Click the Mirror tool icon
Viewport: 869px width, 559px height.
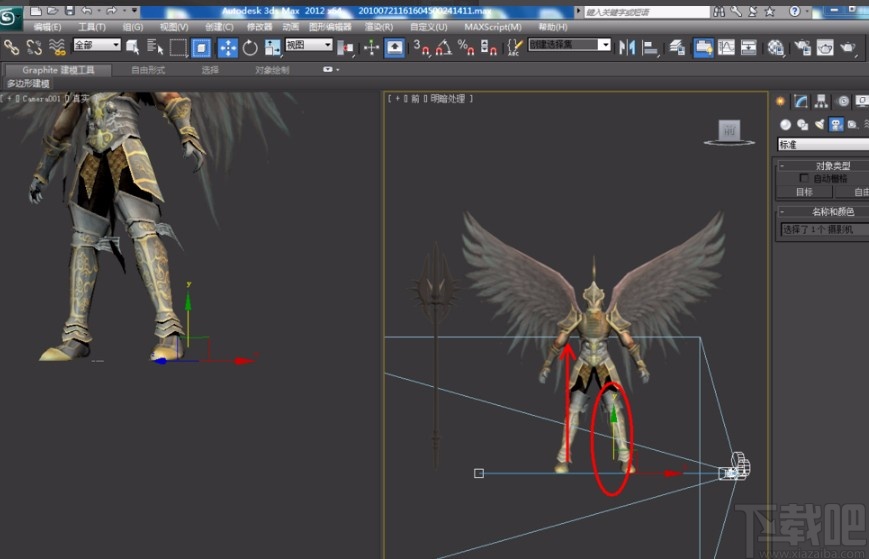tap(627, 48)
